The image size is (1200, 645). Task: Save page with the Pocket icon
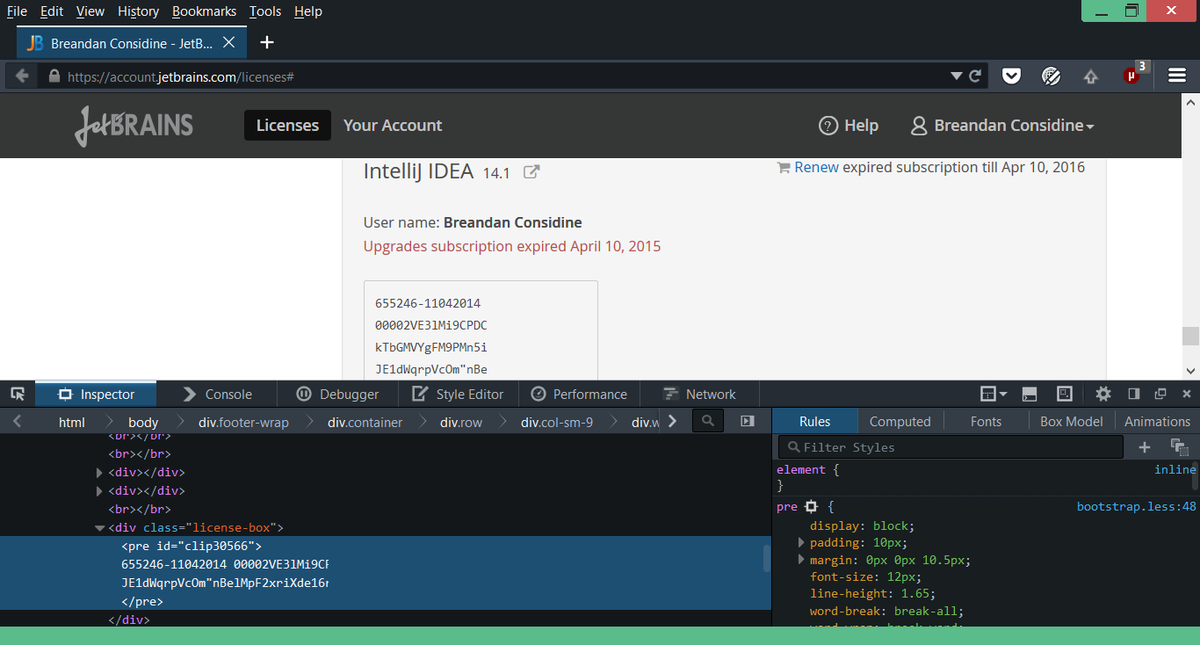[1012, 76]
